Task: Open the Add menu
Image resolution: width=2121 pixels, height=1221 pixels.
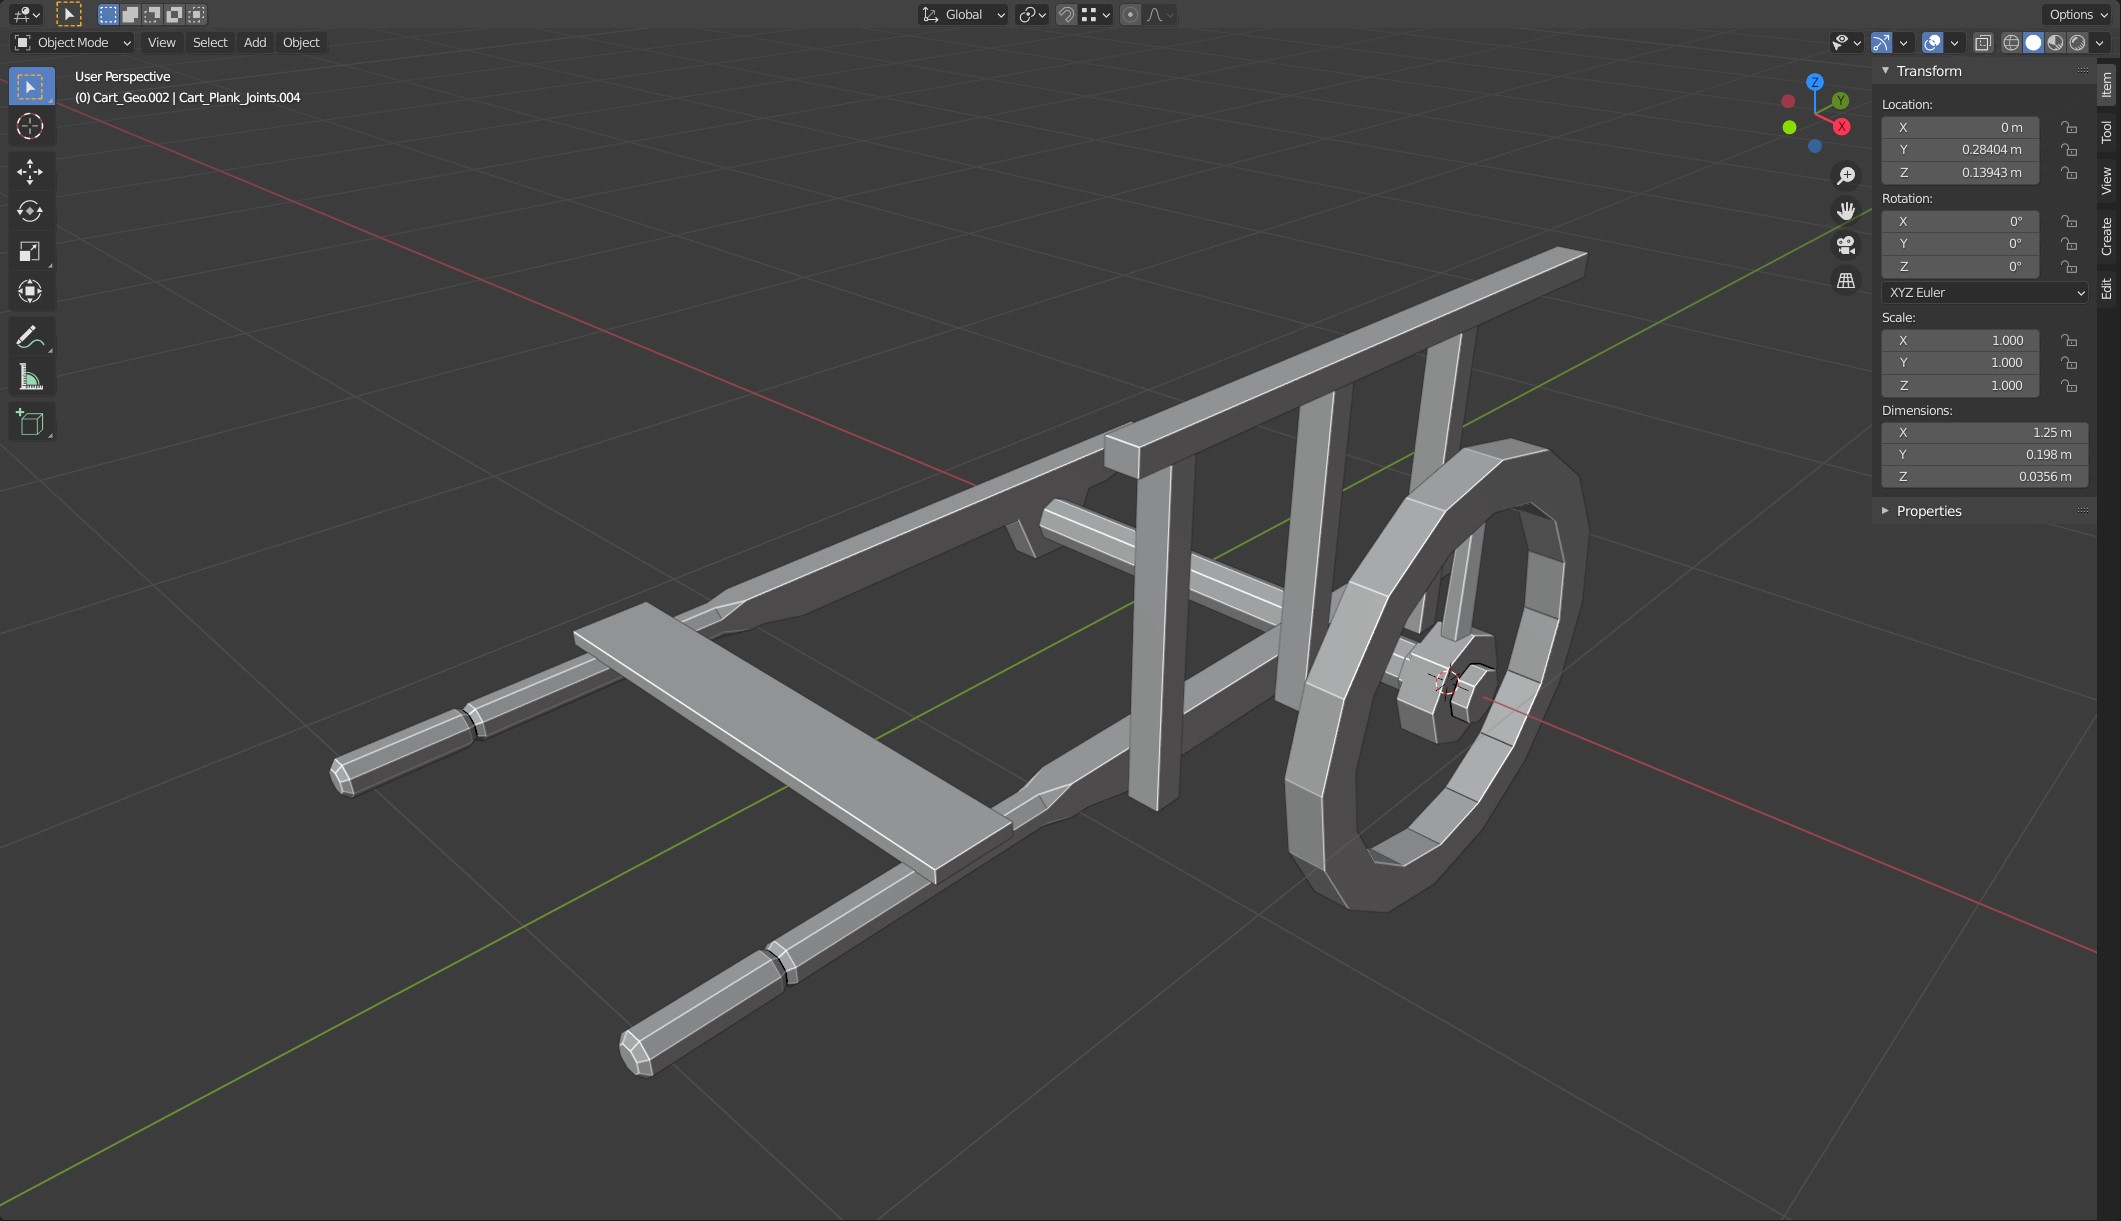Action: pos(255,43)
